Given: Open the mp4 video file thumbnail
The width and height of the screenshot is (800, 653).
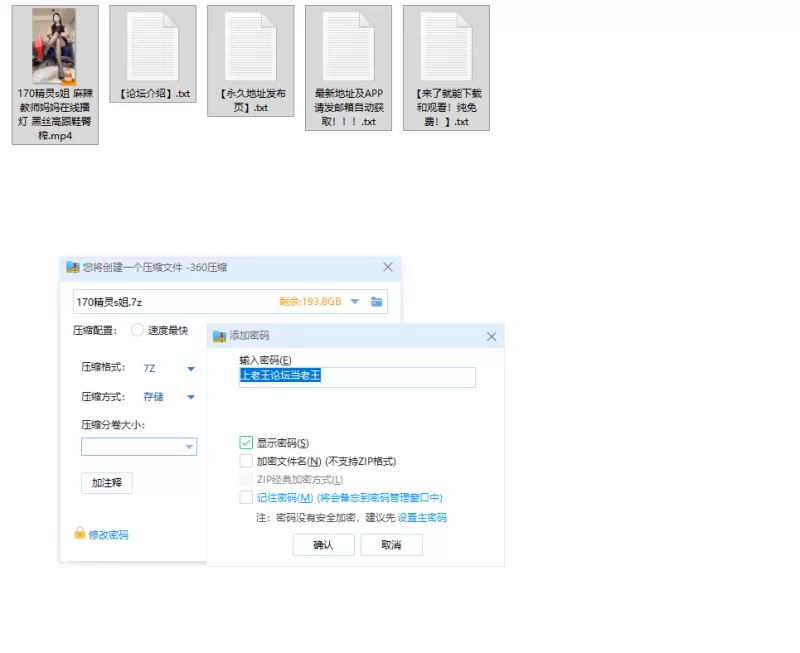Looking at the screenshot, I should coord(54,46).
